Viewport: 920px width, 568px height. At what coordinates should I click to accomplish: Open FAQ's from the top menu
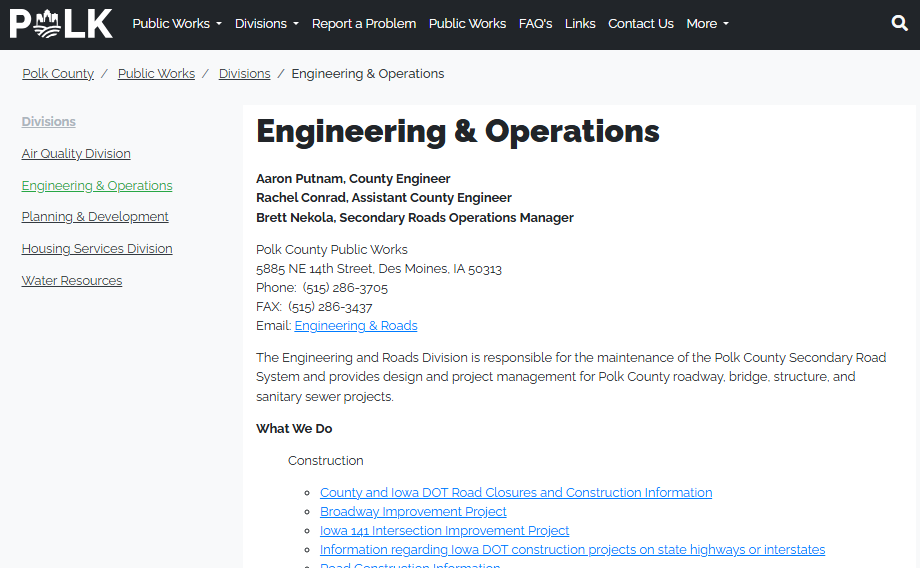[535, 23]
